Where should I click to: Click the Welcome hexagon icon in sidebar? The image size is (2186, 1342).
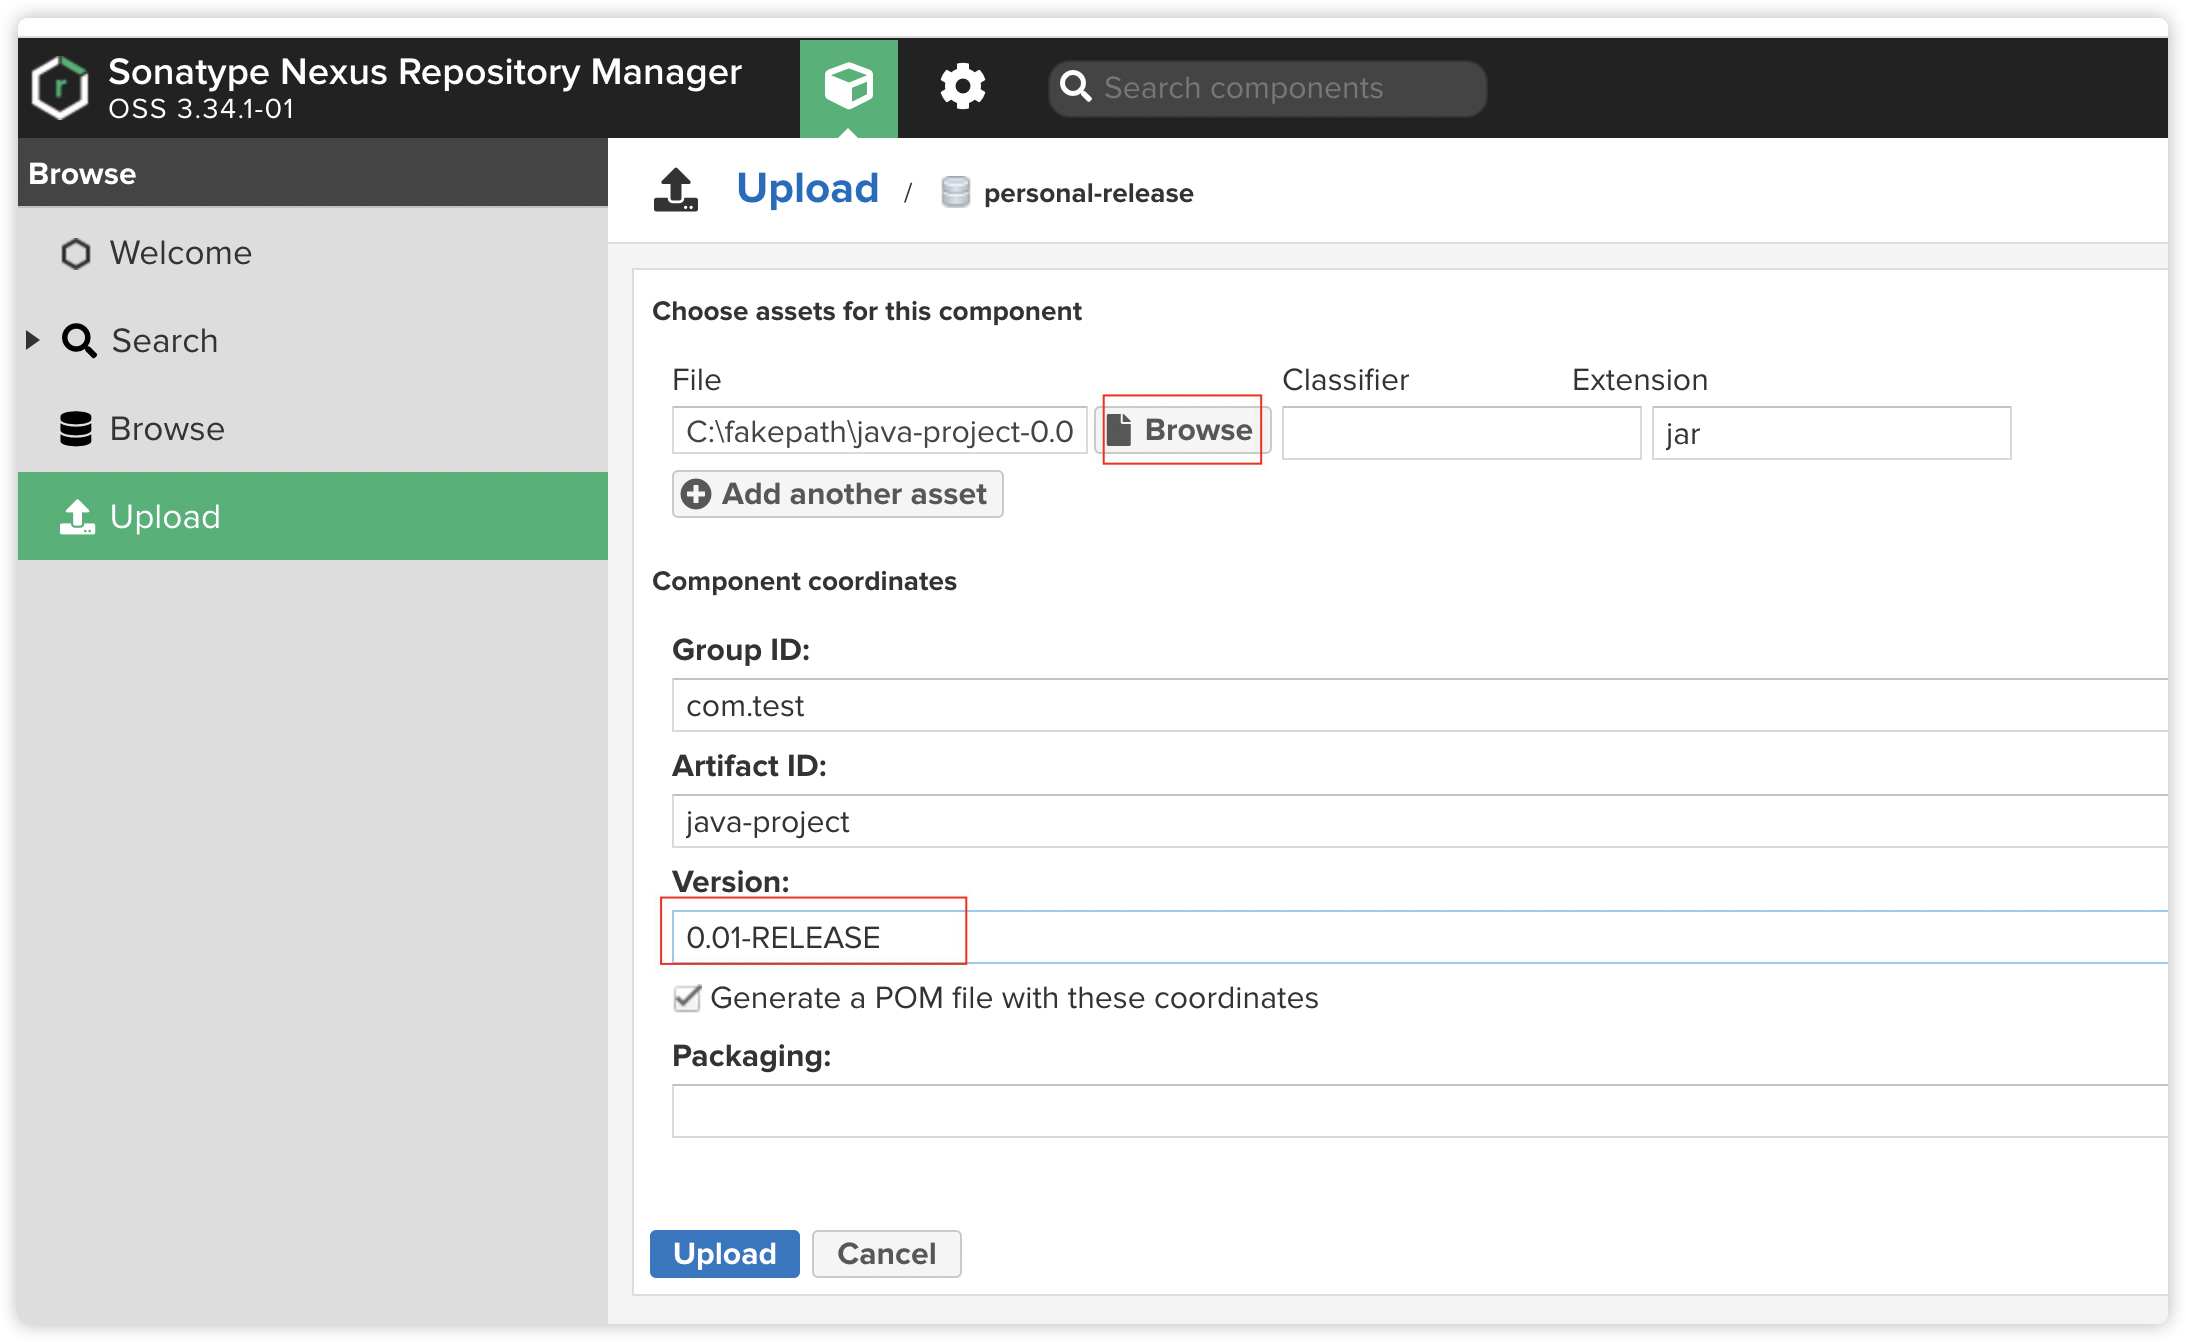pos(76,253)
